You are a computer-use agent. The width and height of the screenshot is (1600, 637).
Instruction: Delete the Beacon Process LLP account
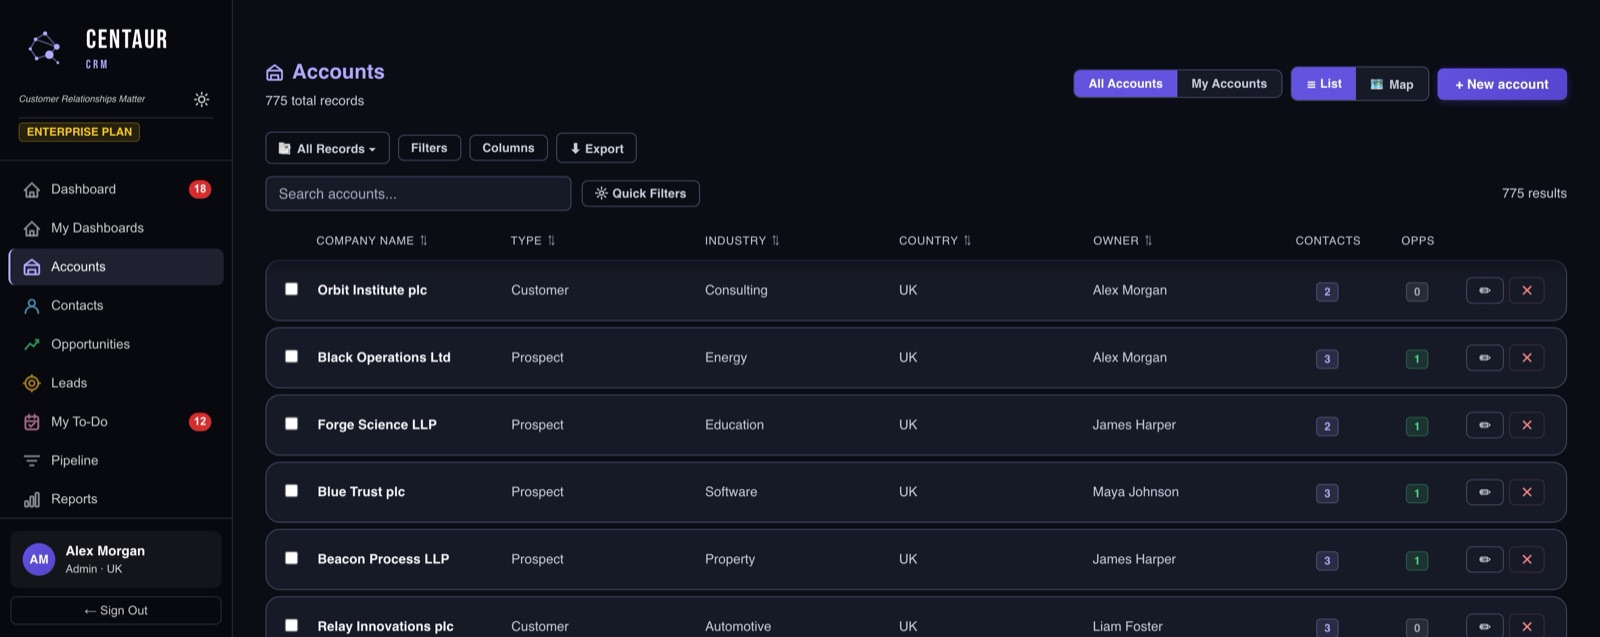tap(1527, 559)
